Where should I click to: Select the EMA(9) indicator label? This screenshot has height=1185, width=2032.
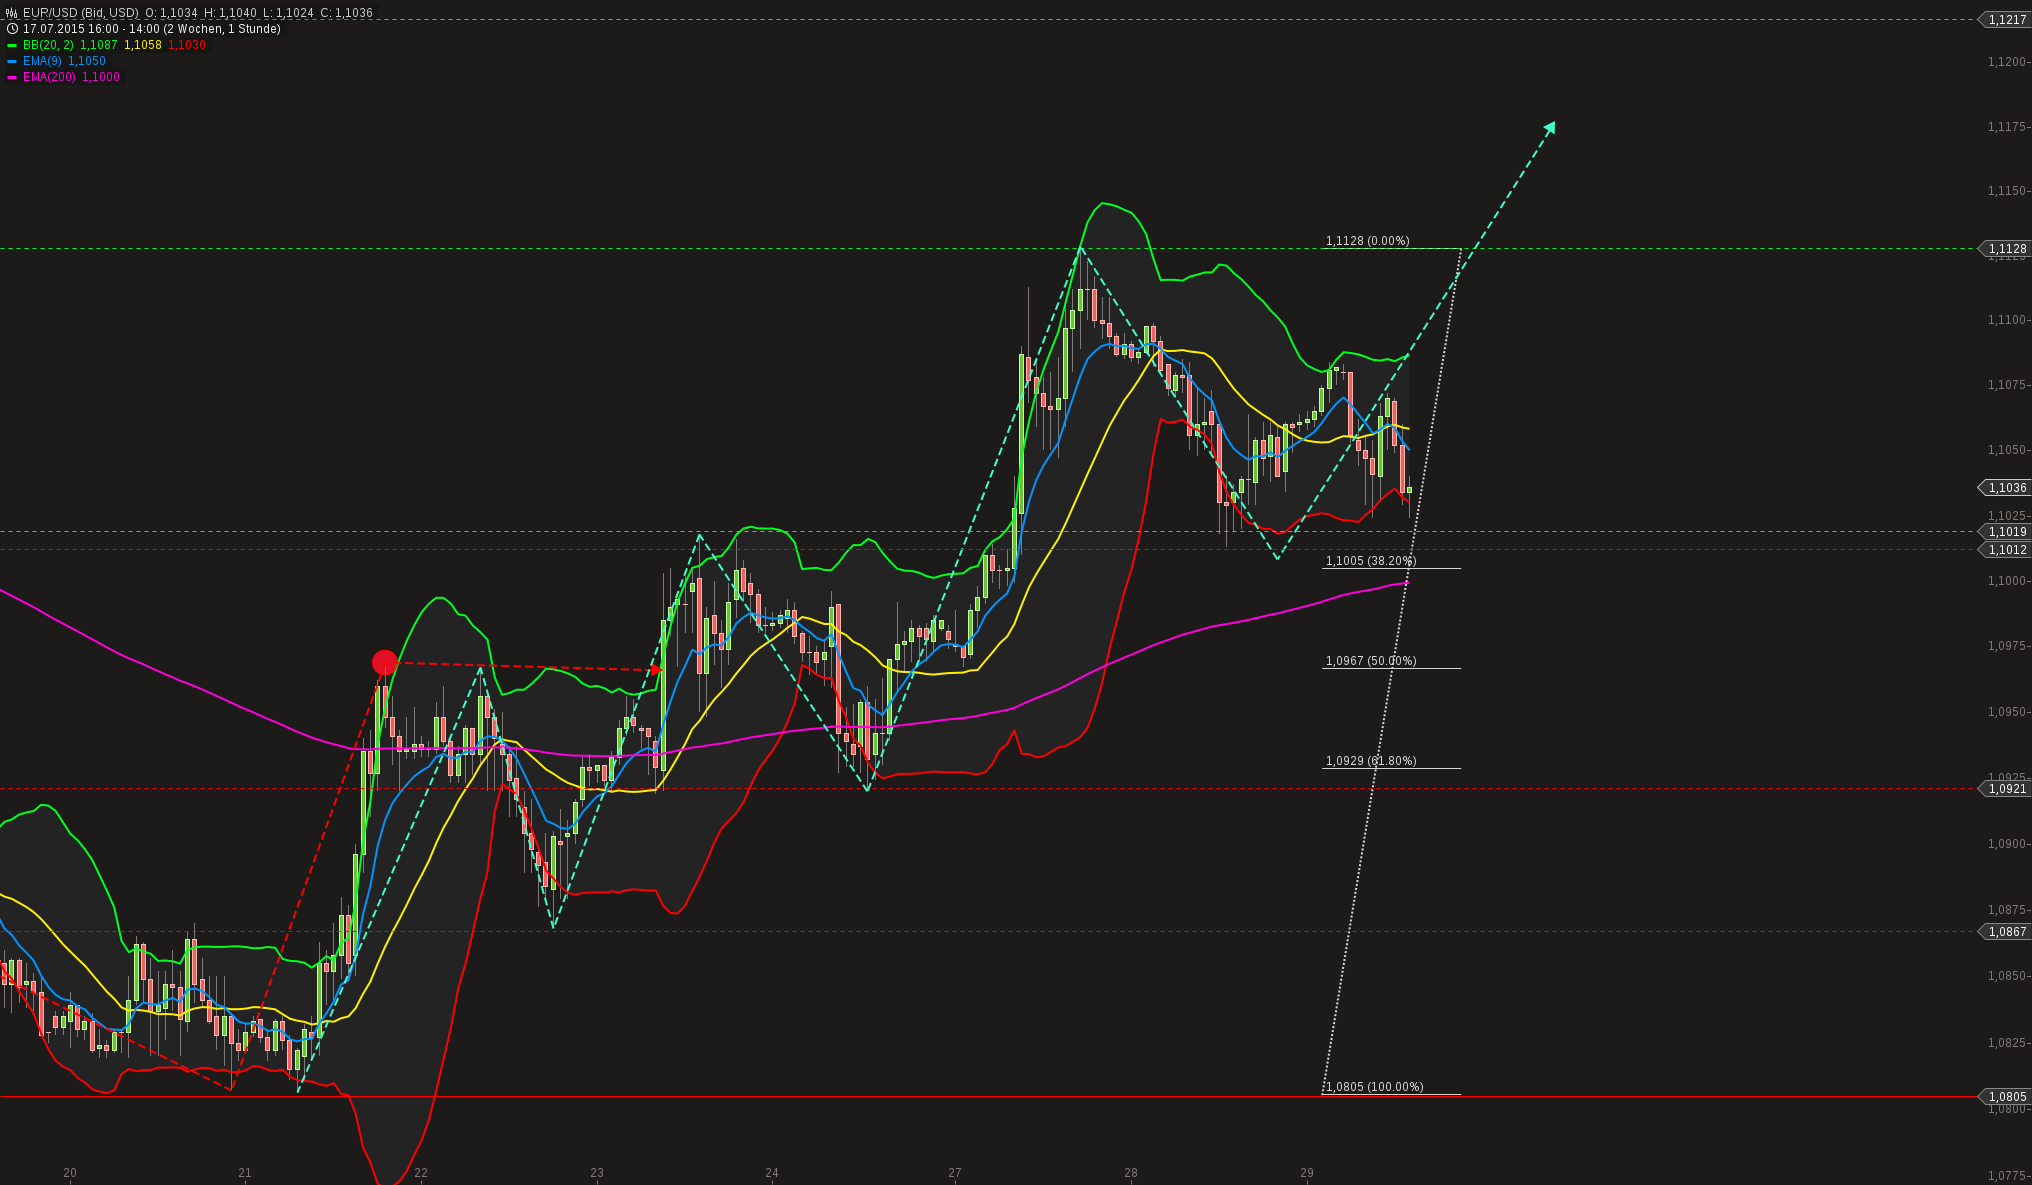(42, 61)
